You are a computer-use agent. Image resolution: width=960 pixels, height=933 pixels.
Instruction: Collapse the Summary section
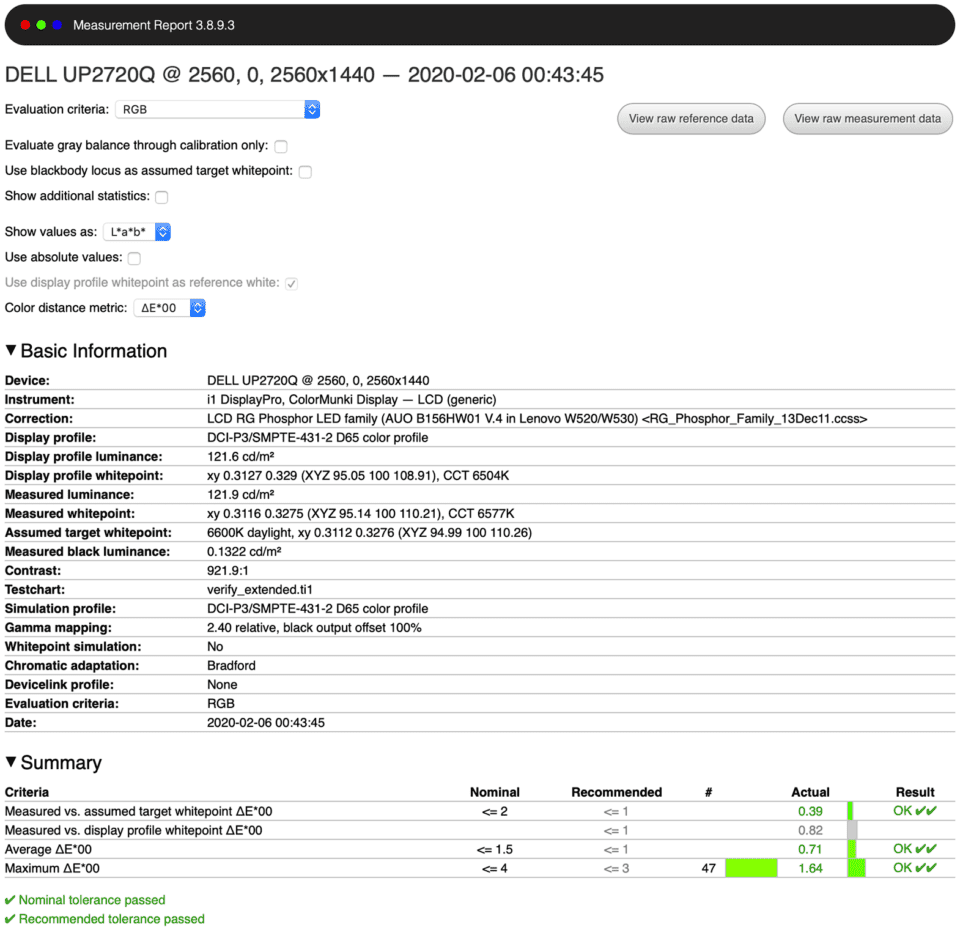pyautogui.click(x=10, y=762)
